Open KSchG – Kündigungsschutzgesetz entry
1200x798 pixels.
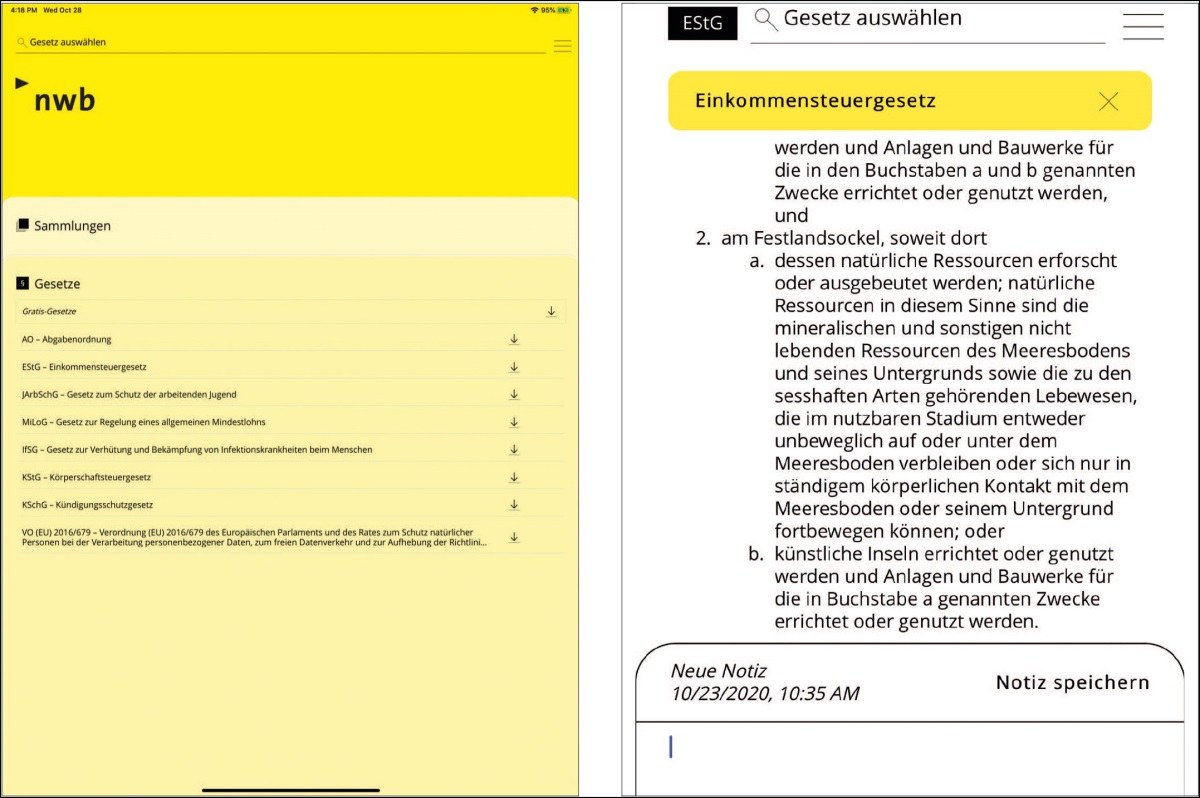pos(87,505)
